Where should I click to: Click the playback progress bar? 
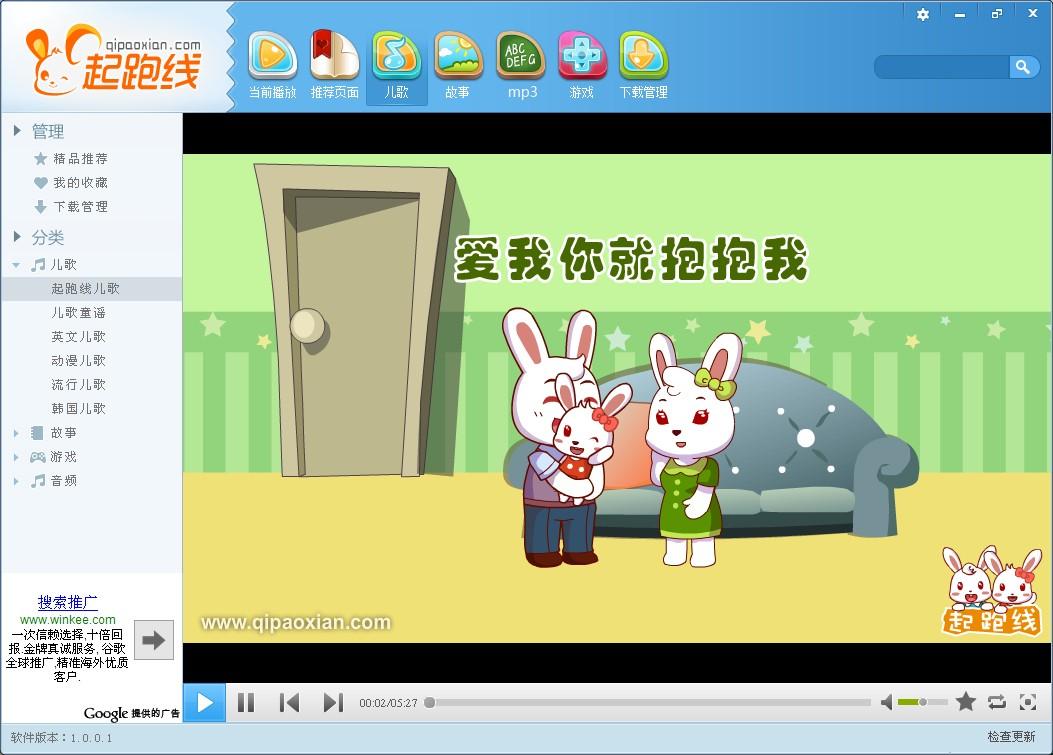point(648,703)
